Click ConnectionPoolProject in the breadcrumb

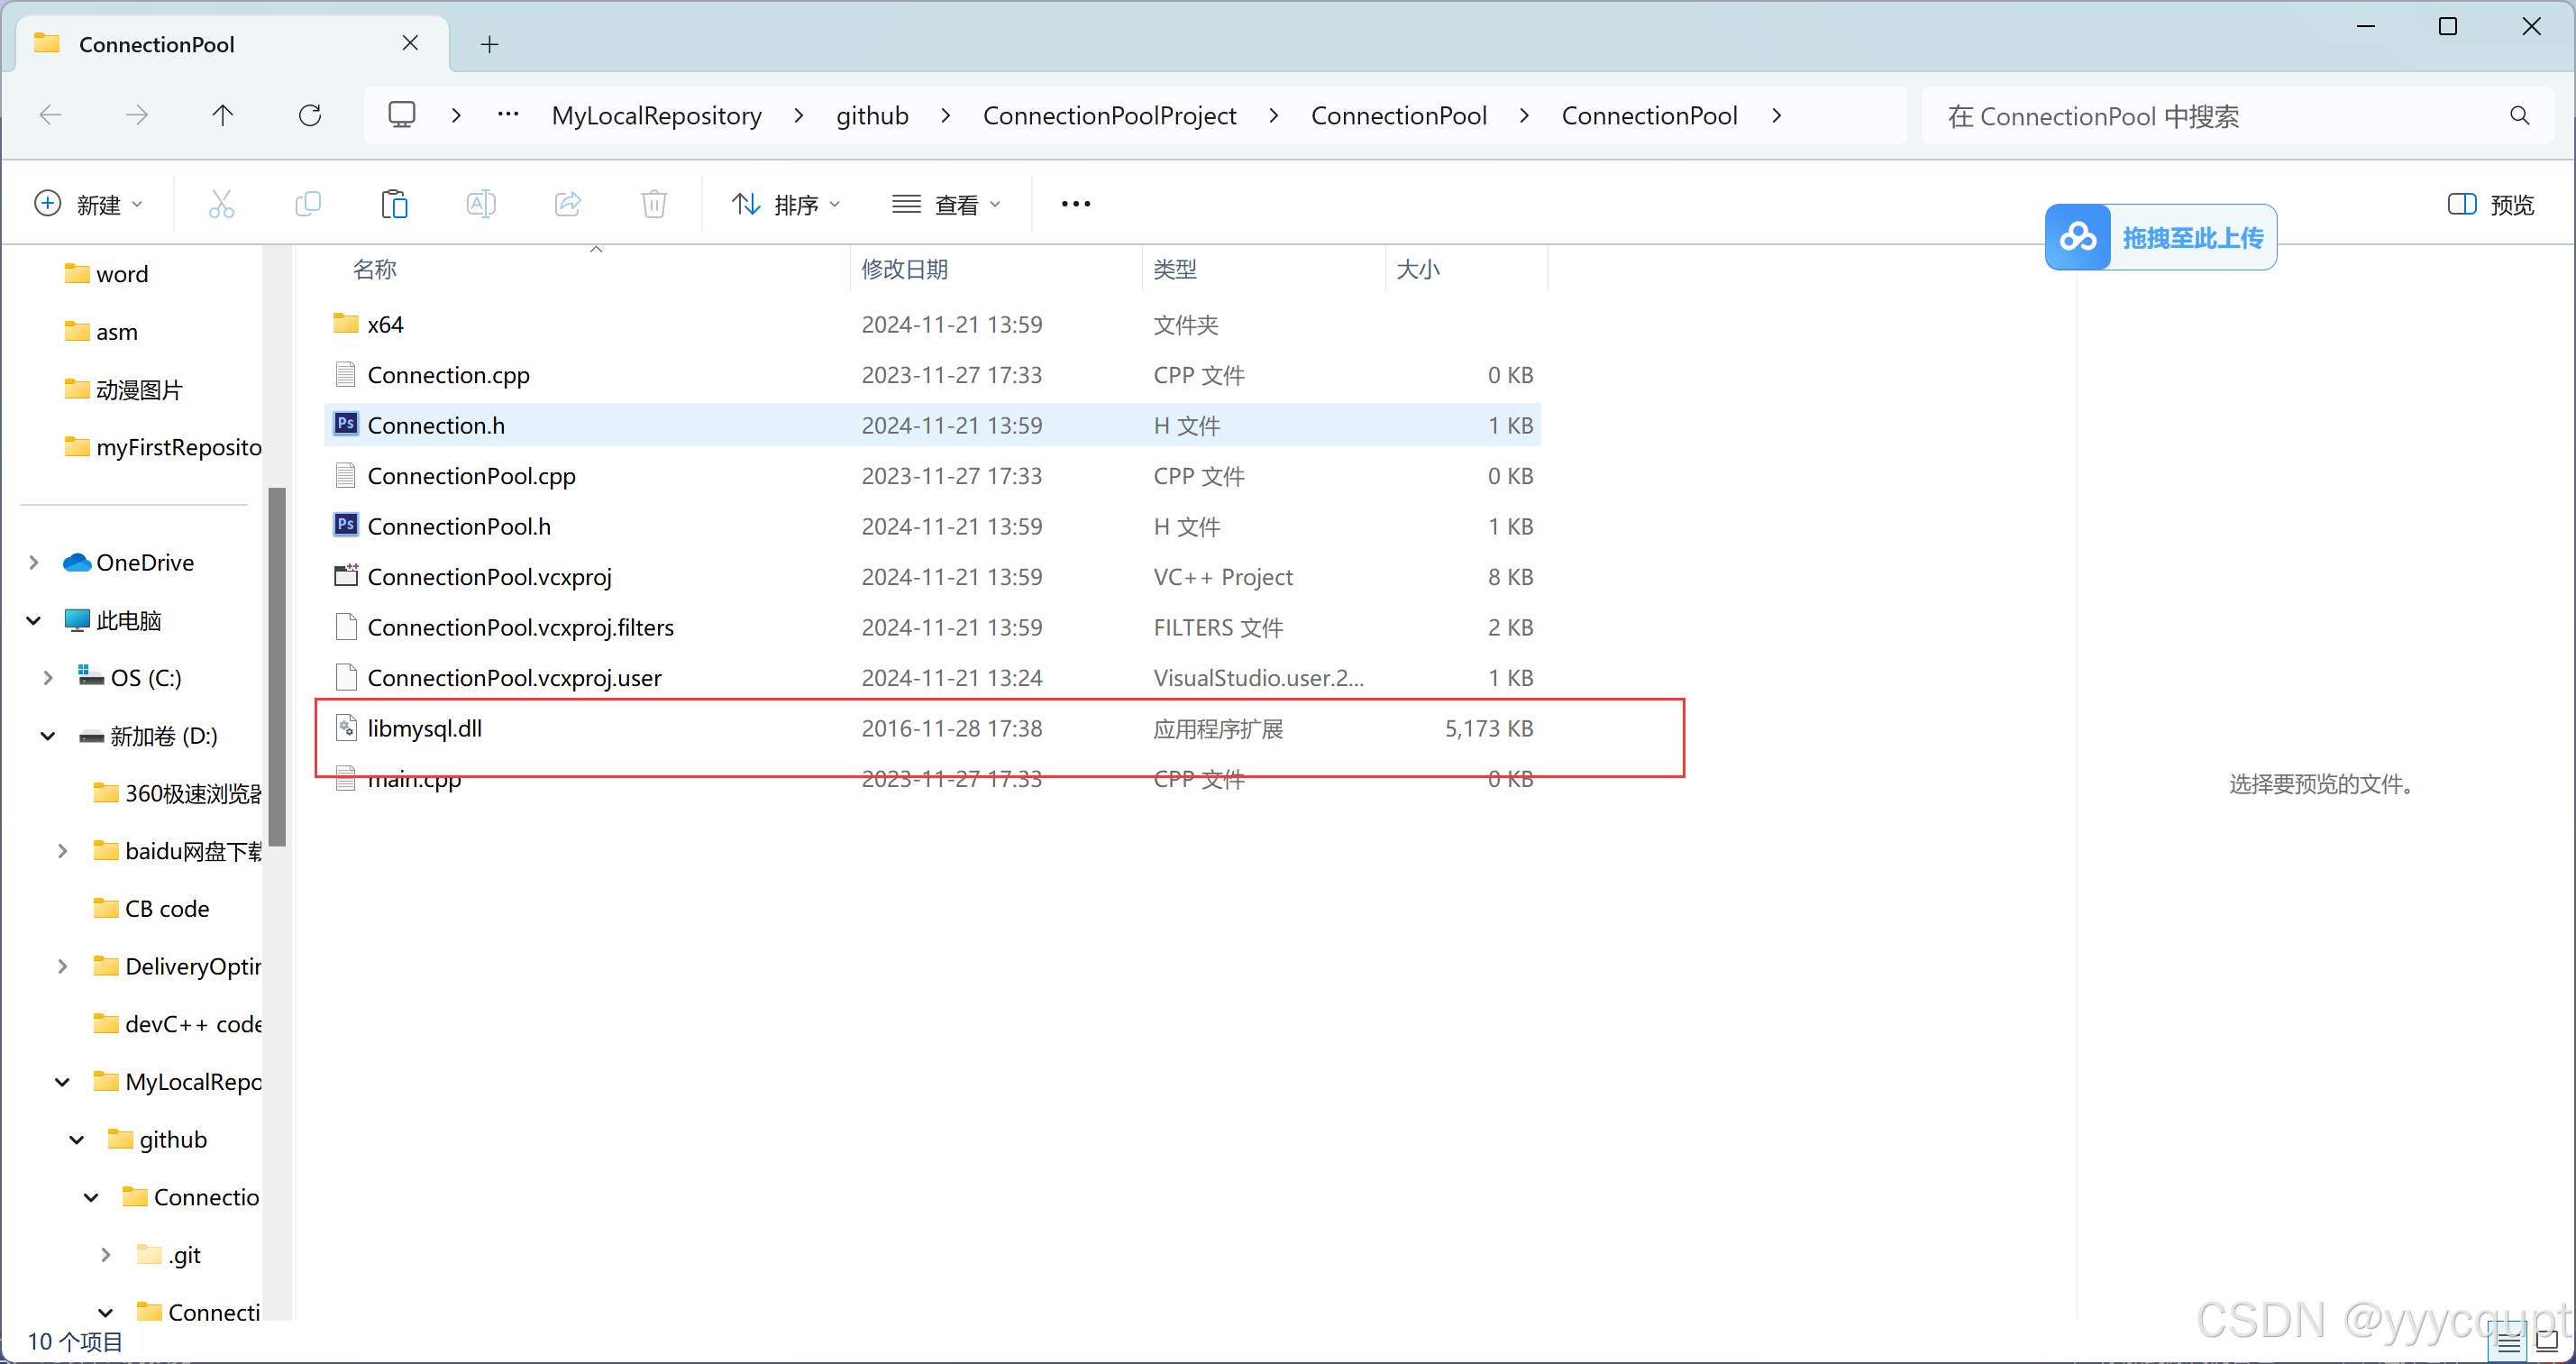coord(1110,116)
